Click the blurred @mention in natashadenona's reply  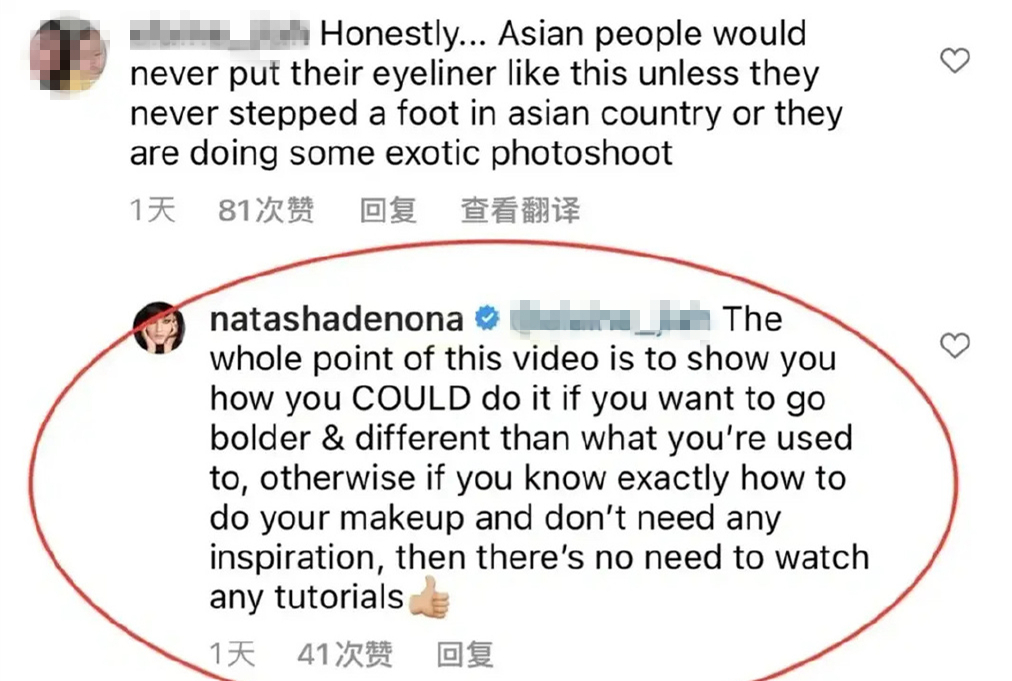pyautogui.click(x=610, y=320)
